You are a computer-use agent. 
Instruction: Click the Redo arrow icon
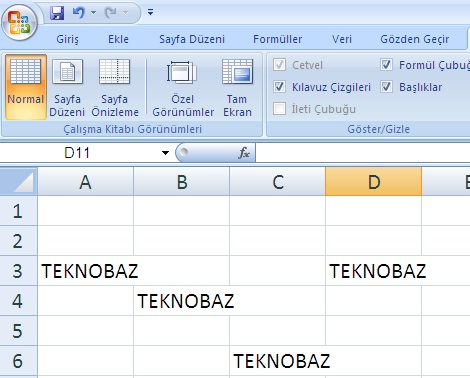pos(110,13)
